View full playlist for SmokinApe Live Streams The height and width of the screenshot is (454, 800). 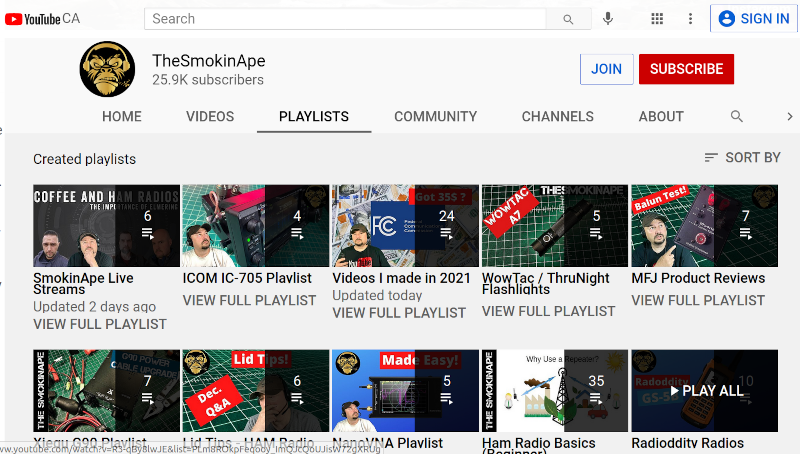[100, 324]
